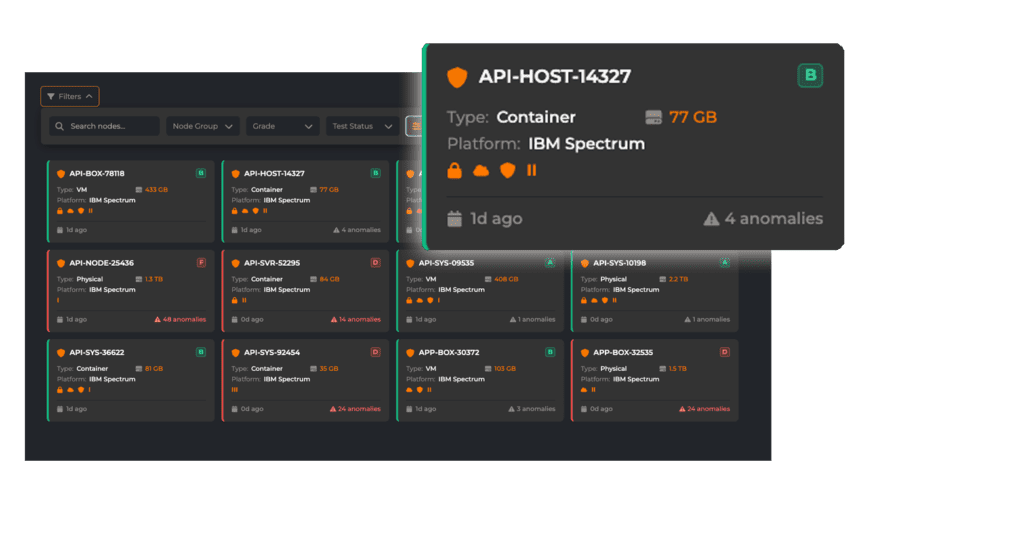
Task: Click shield icon on API-BOX-78118 card
Action: [x=61, y=174]
